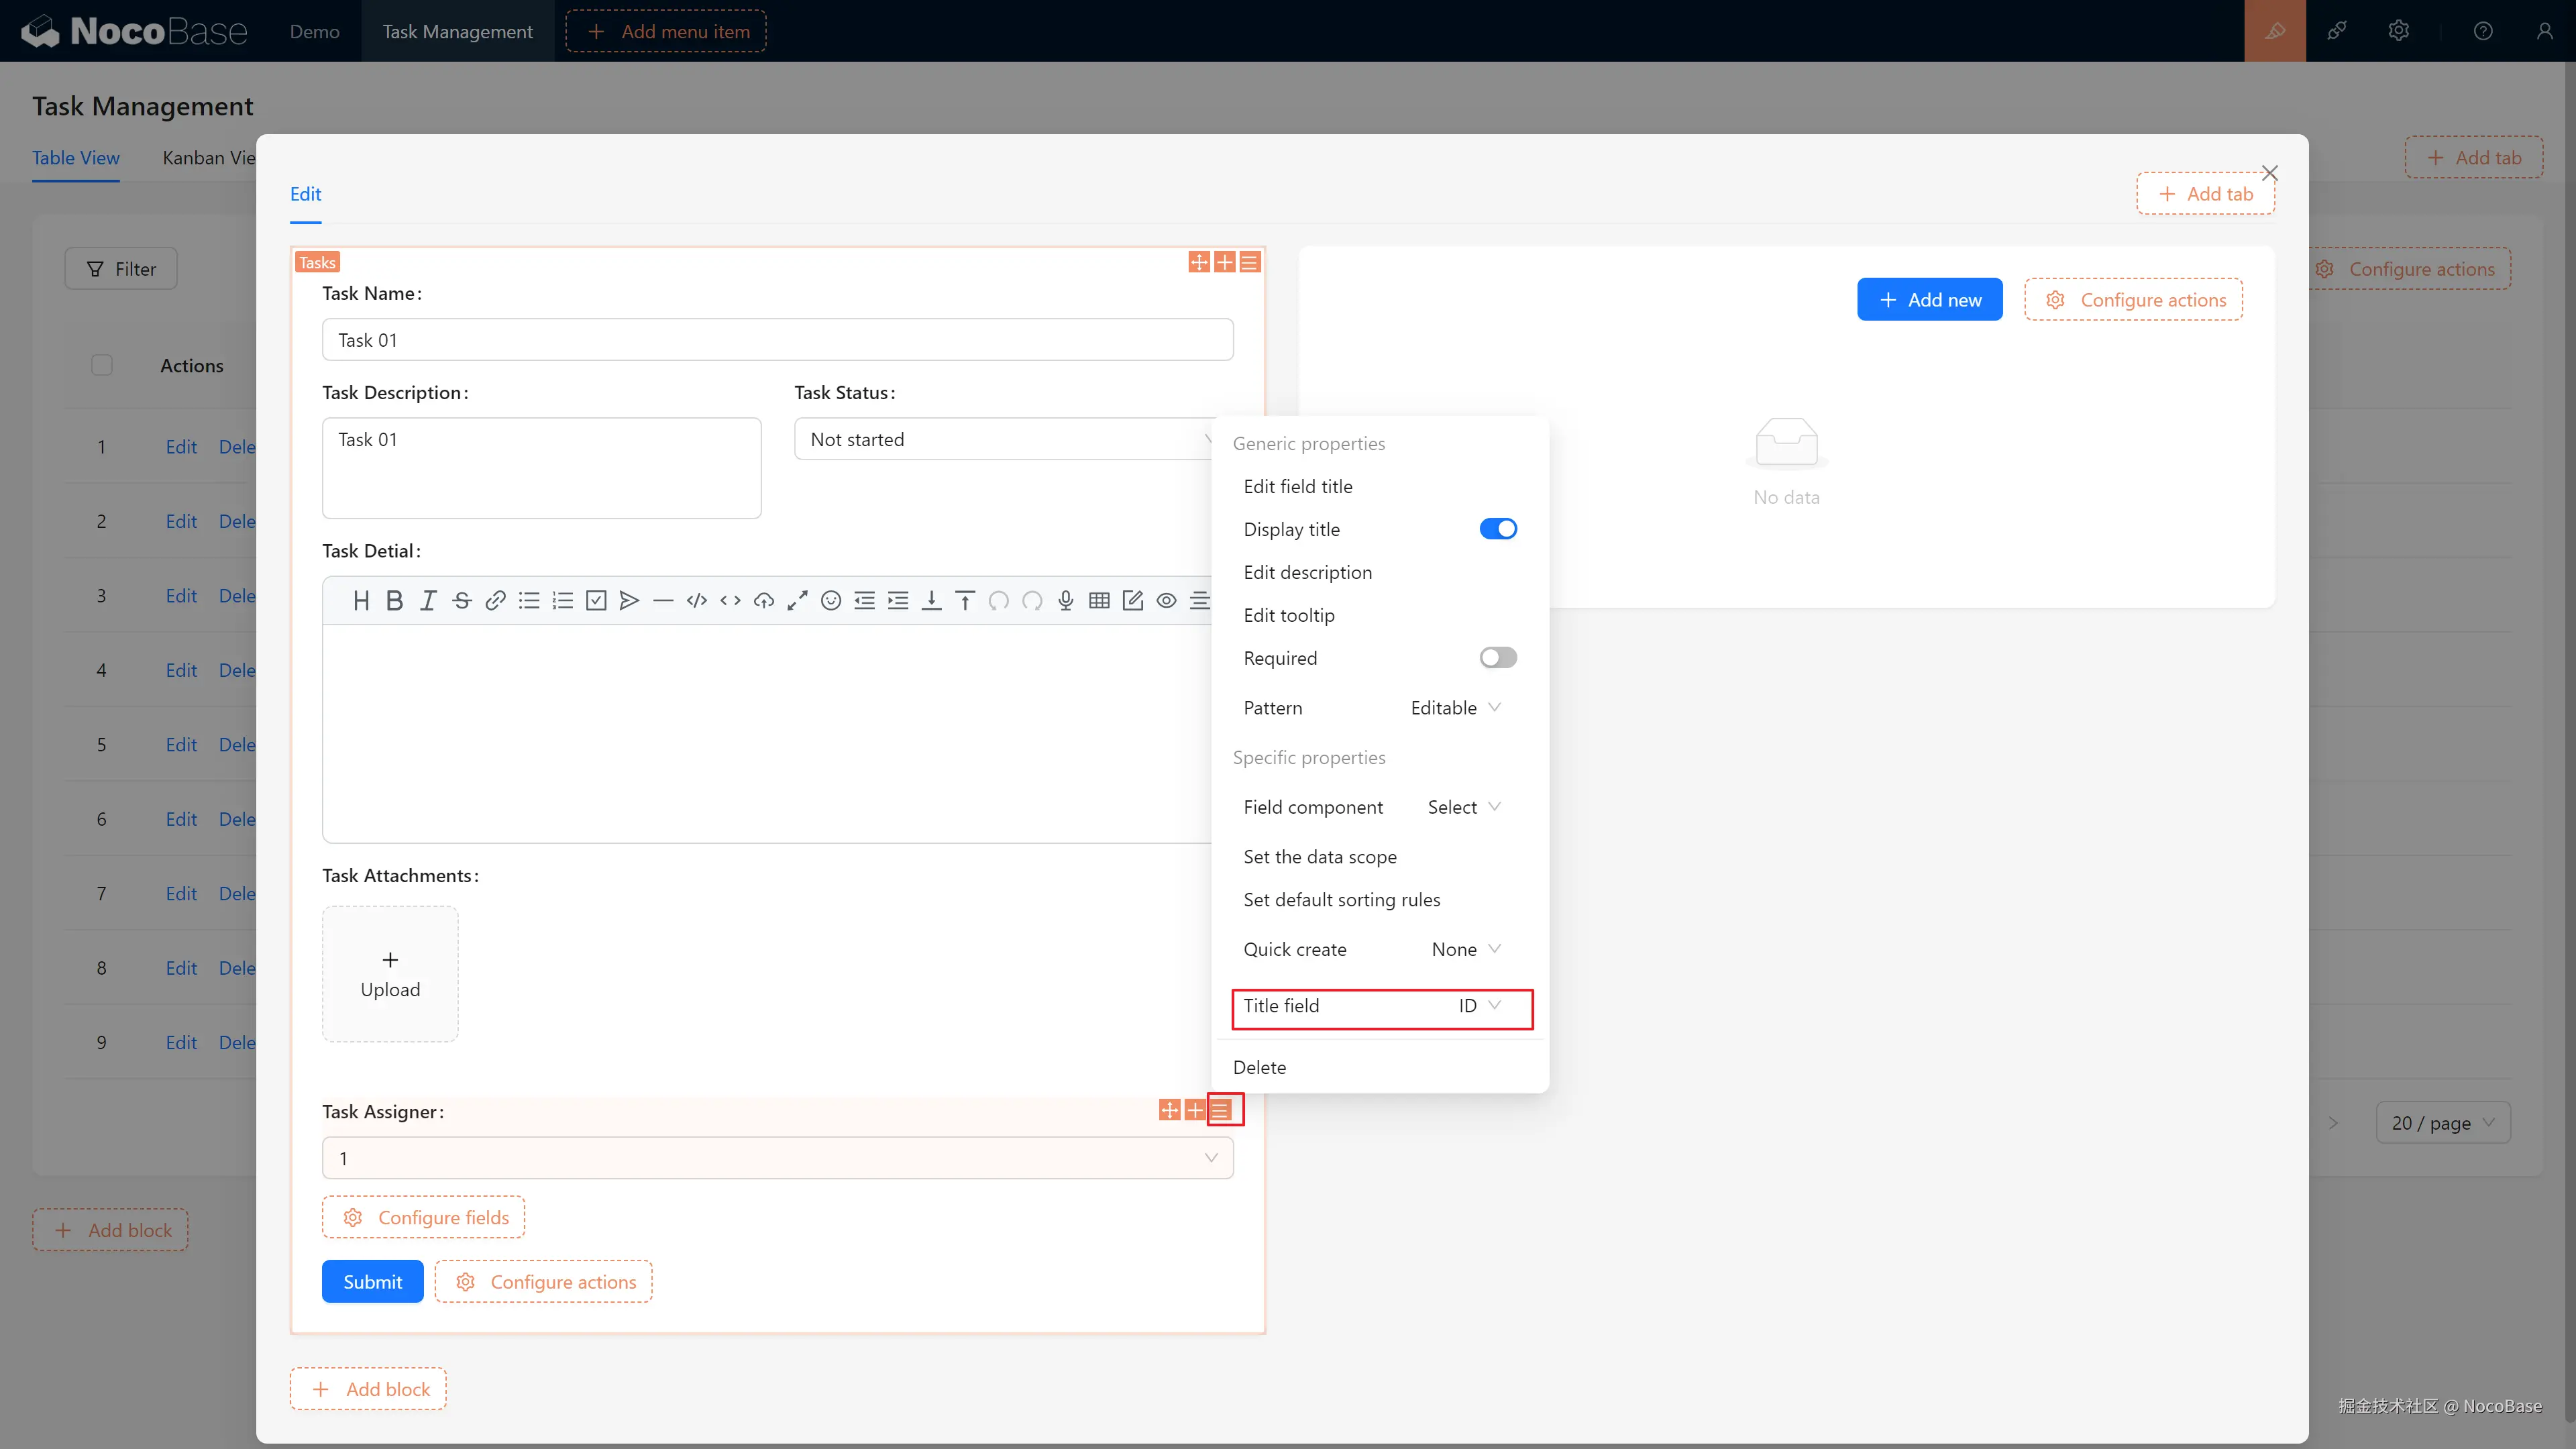Click the microphone record icon

click(x=1066, y=600)
